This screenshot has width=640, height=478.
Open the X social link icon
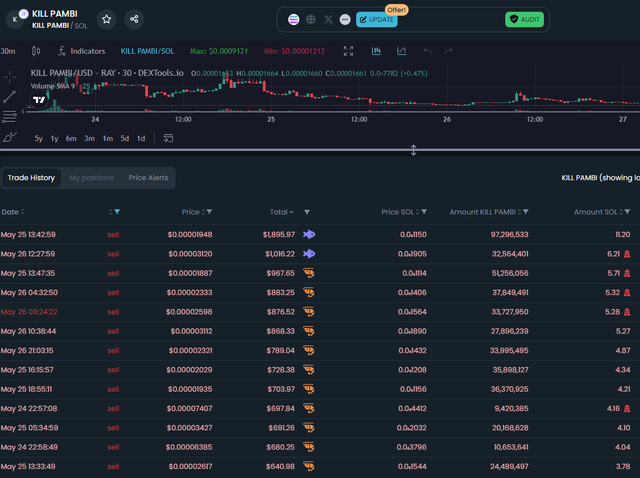point(328,19)
